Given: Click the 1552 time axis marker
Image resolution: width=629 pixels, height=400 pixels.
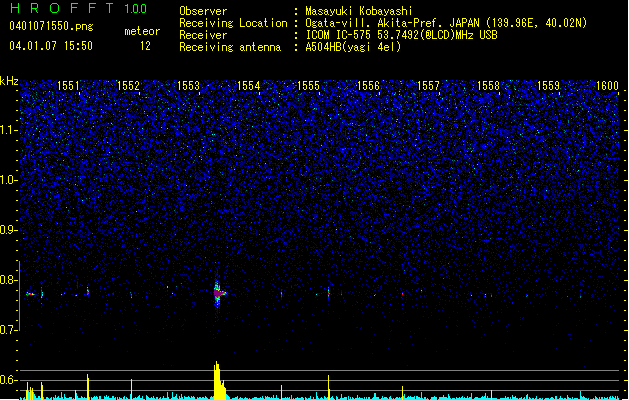Looking at the screenshot, I should tap(128, 86).
